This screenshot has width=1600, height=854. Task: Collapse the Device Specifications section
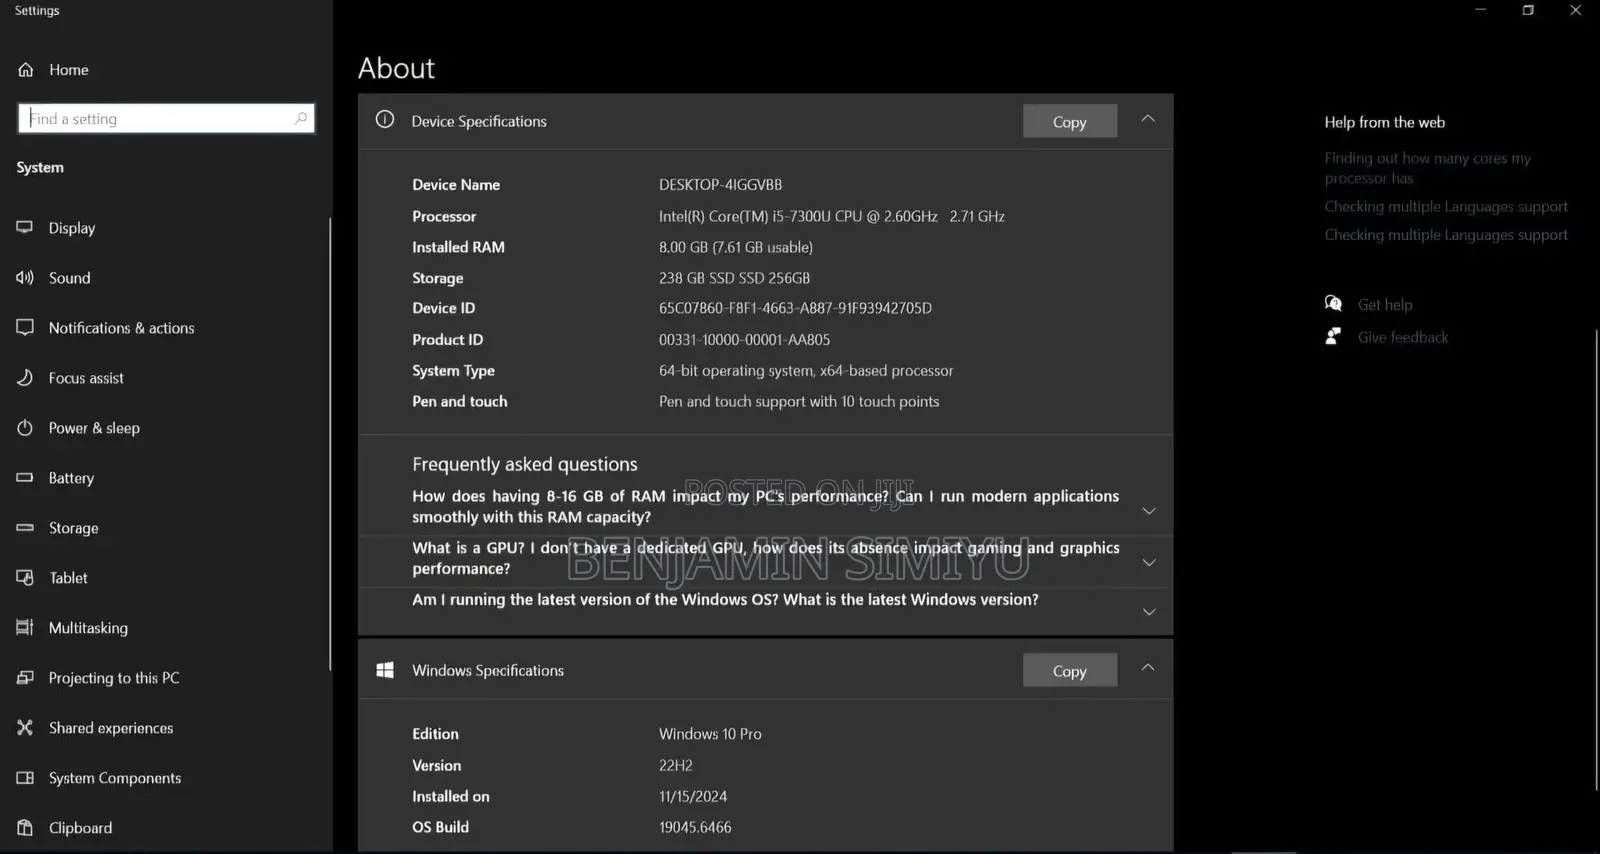1148,118
